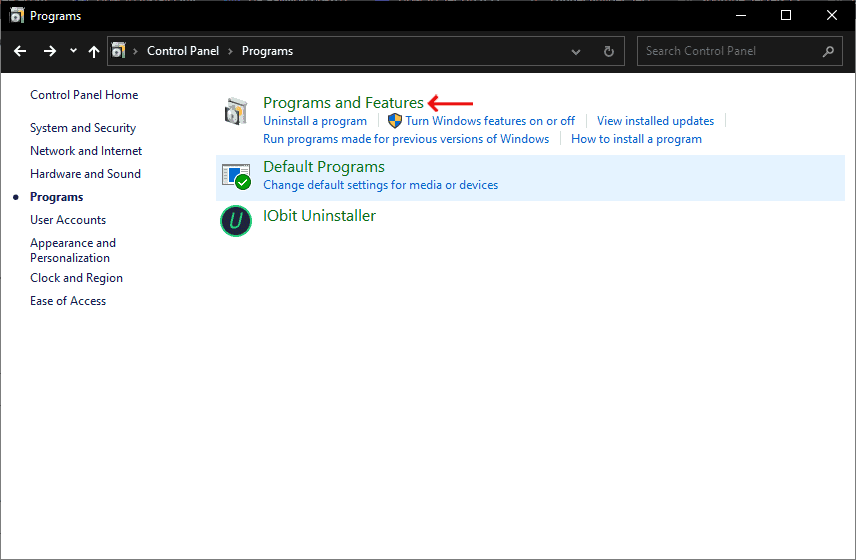The image size is (856, 560).
Task: Go back with the left arrow
Action: click(x=20, y=51)
